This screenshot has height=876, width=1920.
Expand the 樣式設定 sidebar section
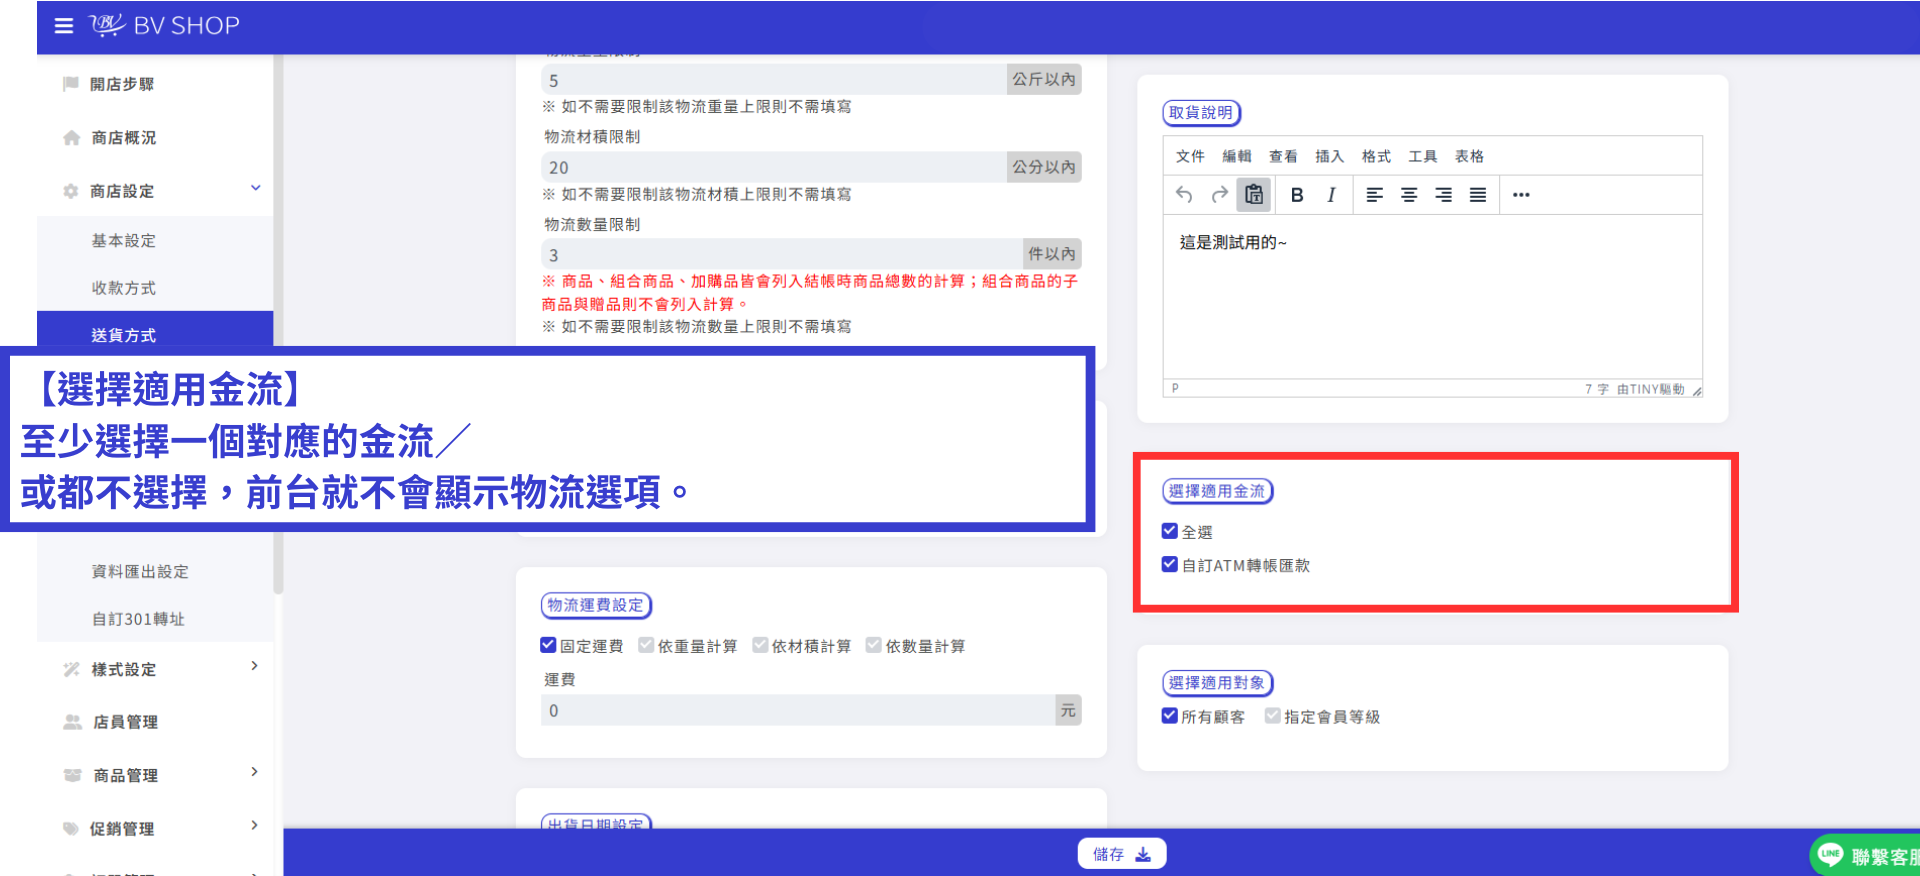coord(255,666)
